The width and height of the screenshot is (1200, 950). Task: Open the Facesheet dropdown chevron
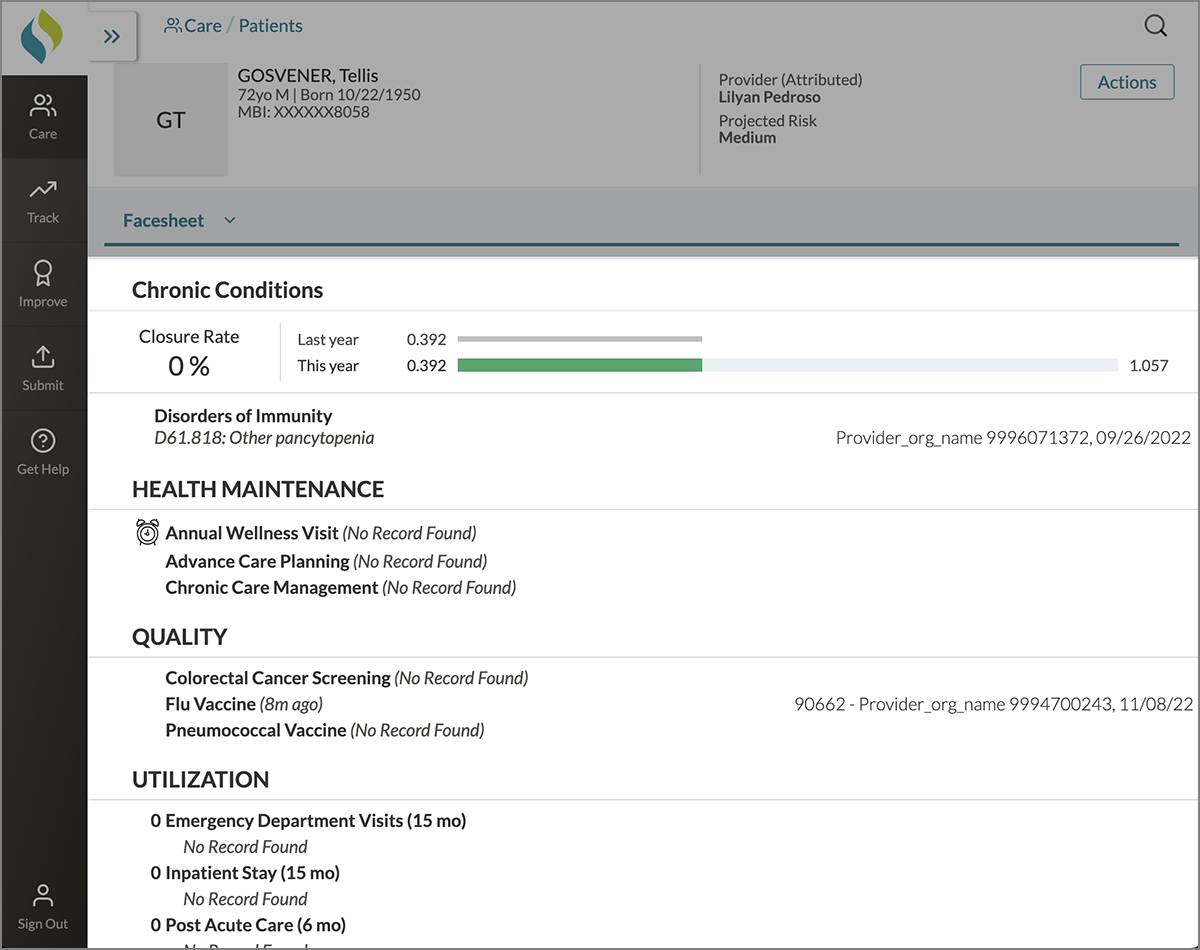point(230,221)
